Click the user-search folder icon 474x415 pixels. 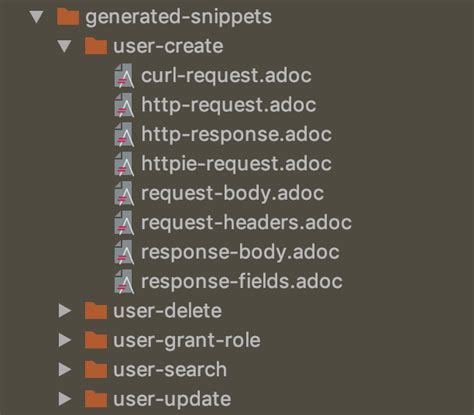tap(96, 370)
